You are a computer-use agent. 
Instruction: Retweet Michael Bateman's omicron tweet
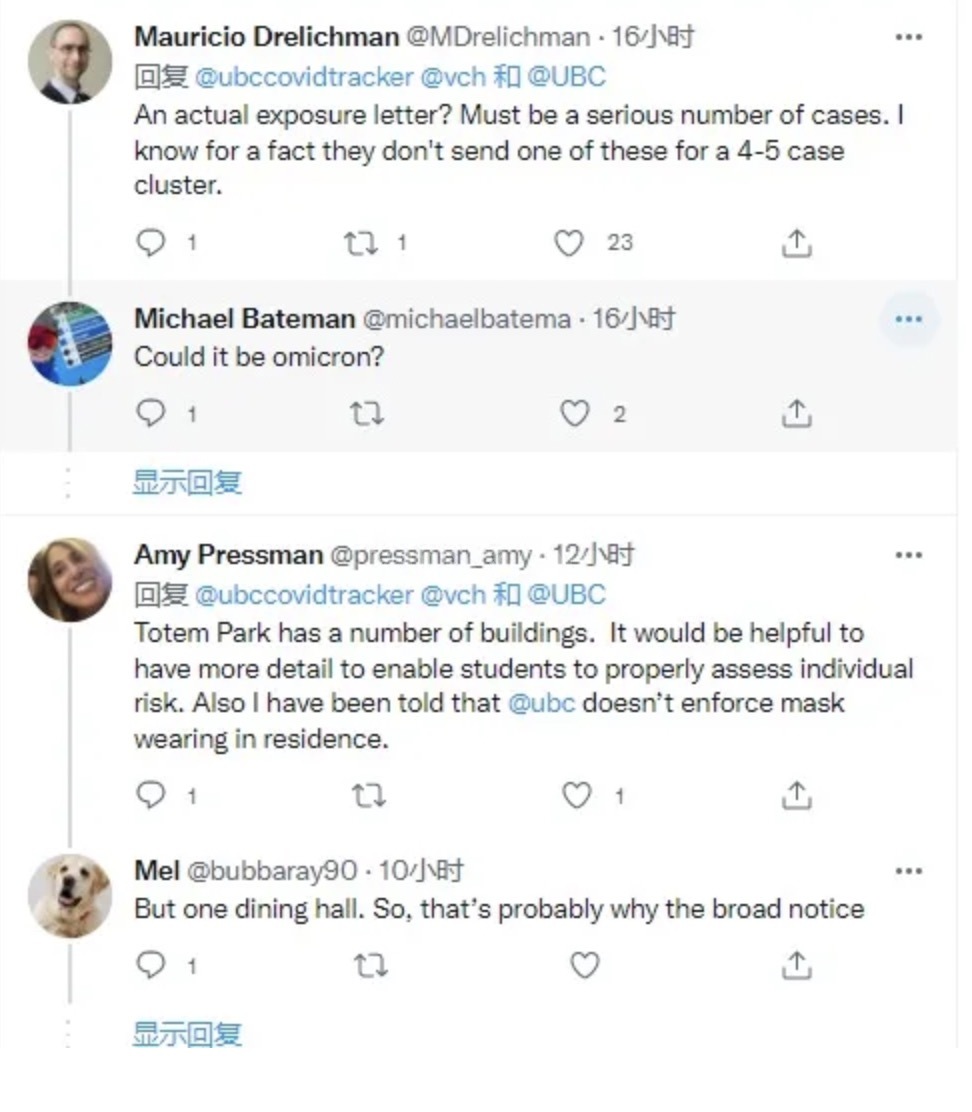tap(367, 414)
